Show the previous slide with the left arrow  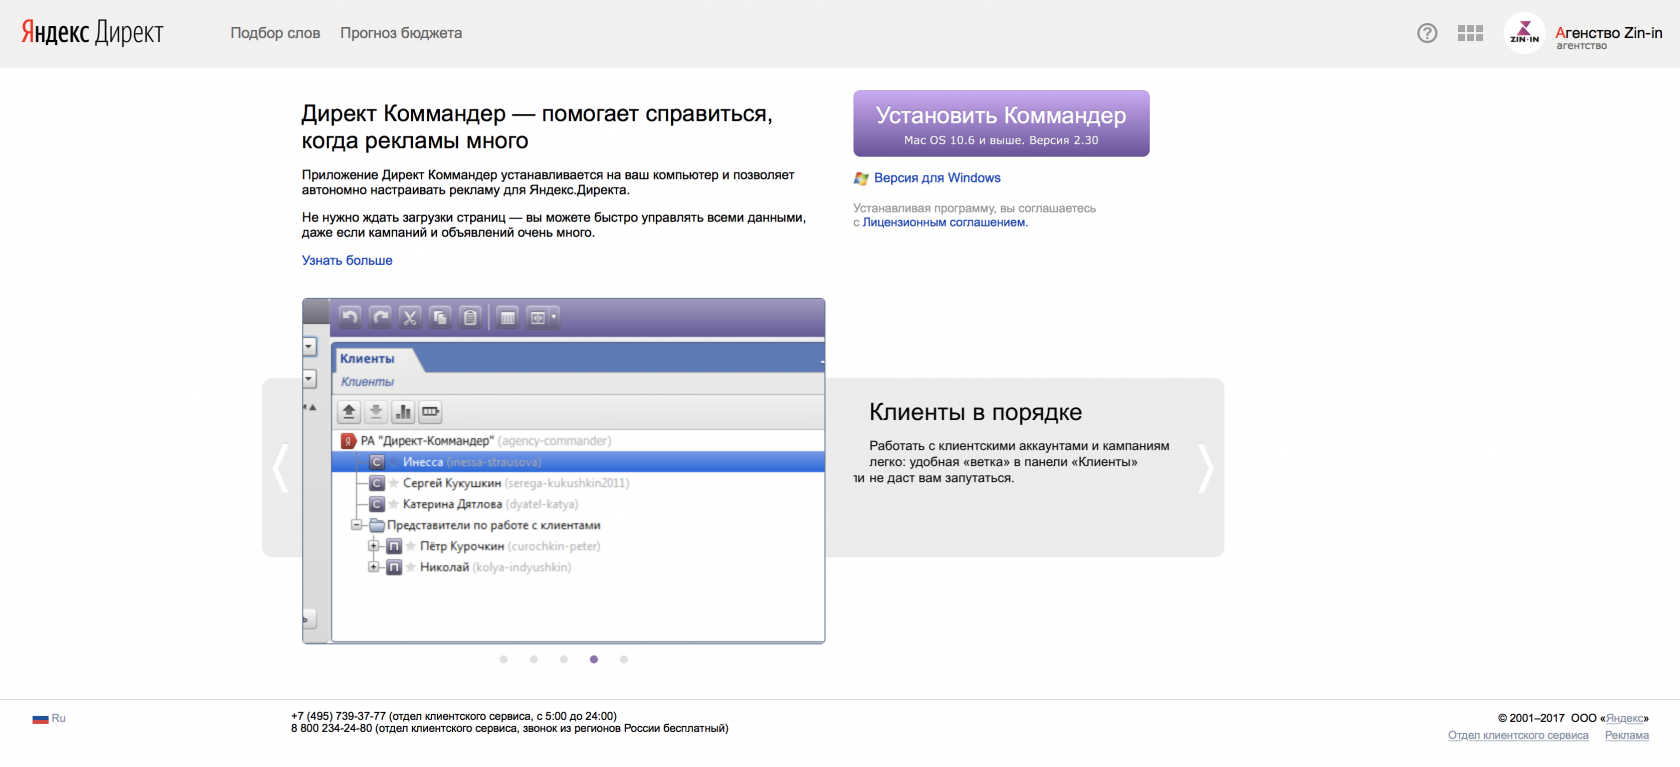(281, 467)
